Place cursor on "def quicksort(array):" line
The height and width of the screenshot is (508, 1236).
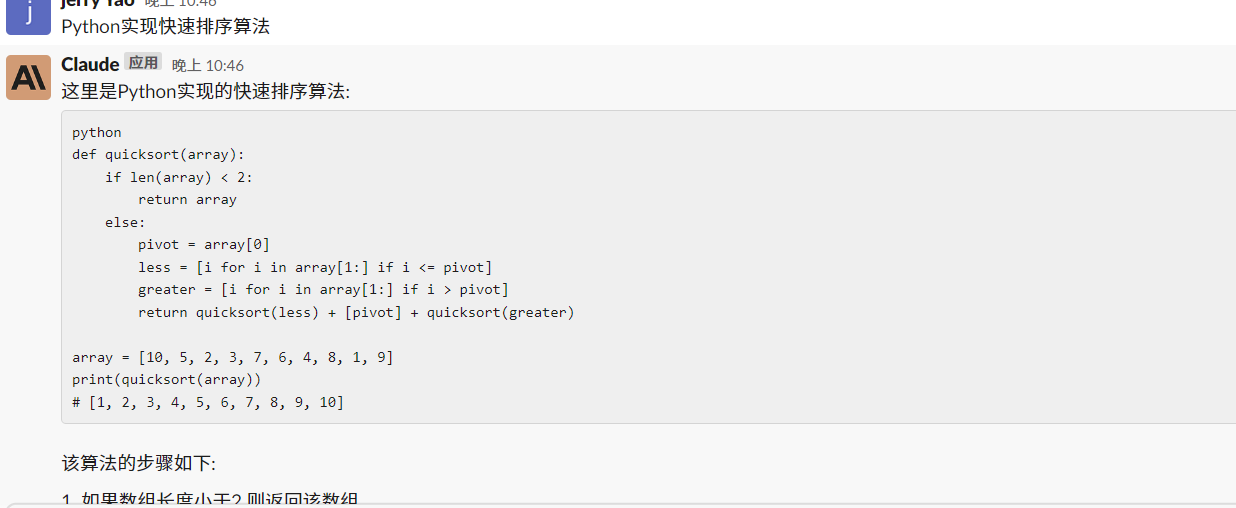(158, 154)
